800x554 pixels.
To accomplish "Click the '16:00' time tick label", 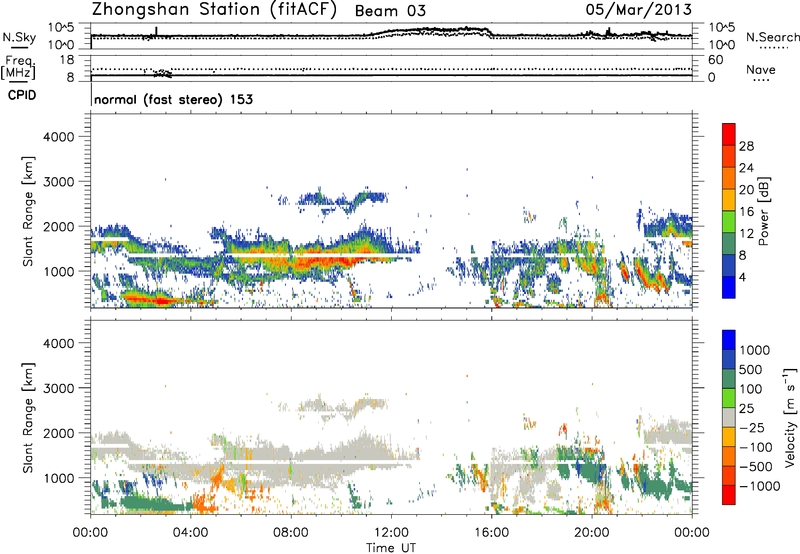I will 491,533.
